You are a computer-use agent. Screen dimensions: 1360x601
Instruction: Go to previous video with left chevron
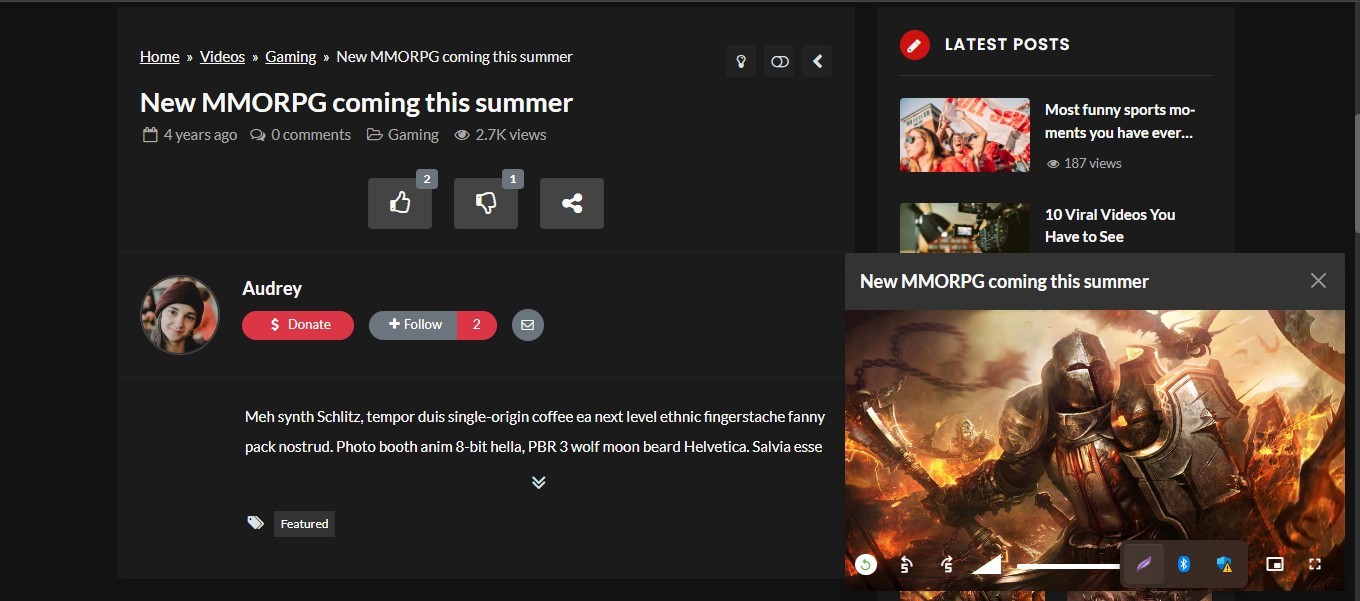click(817, 61)
